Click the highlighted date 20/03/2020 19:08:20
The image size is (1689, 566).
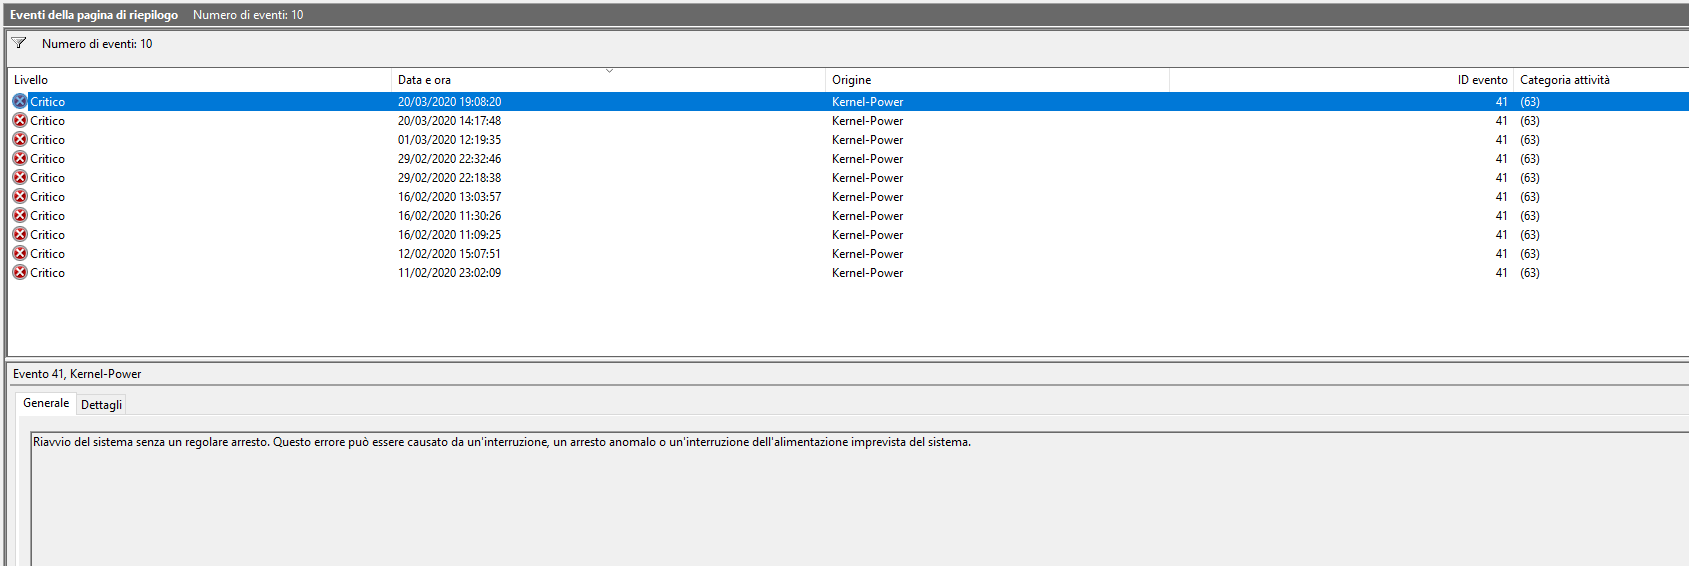pos(449,102)
